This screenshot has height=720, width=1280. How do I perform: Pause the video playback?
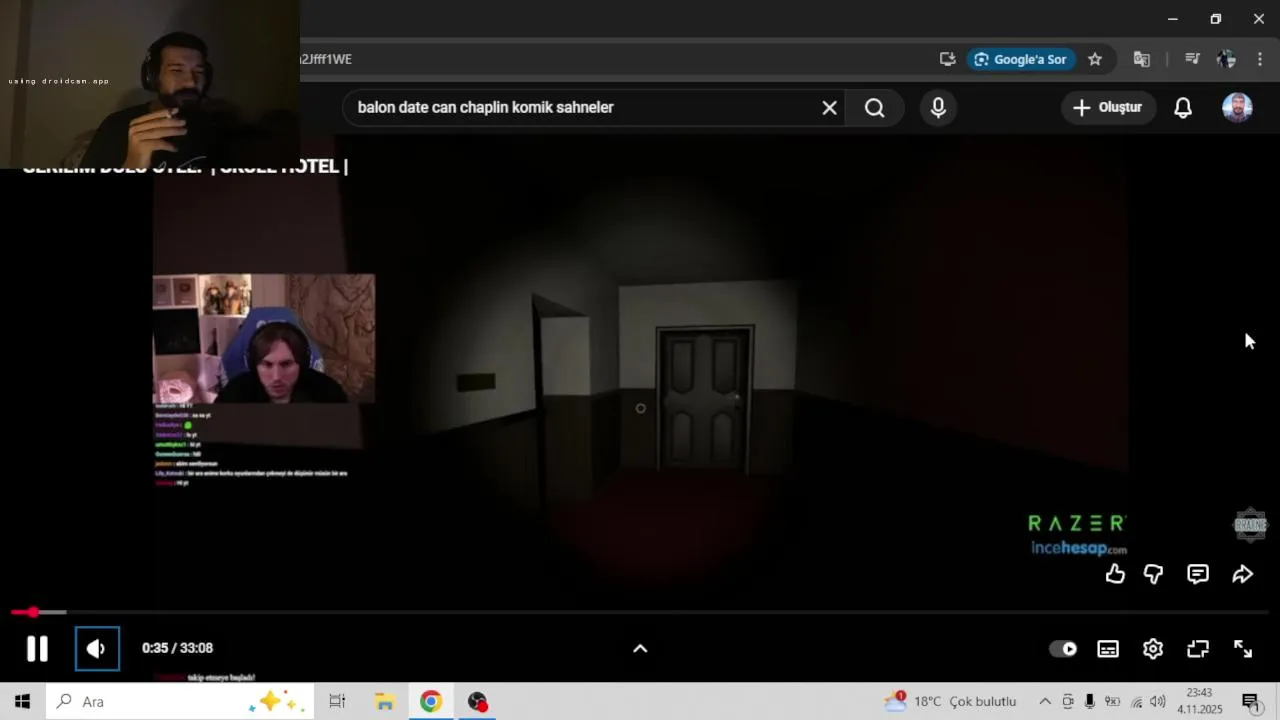click(37, 649)
